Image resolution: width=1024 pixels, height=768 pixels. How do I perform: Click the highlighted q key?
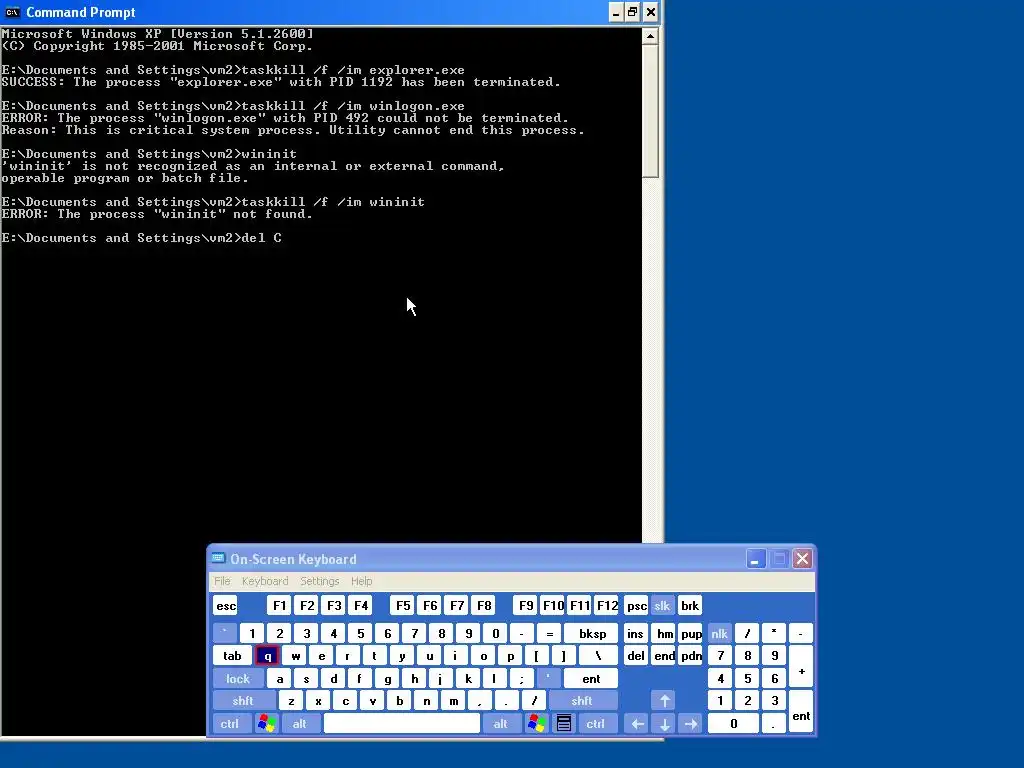tap(268, 656)
